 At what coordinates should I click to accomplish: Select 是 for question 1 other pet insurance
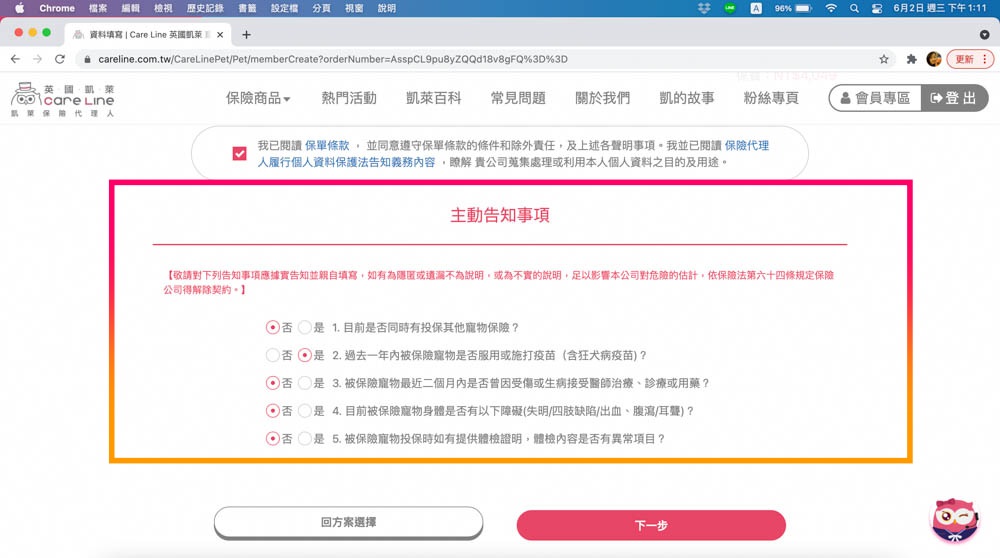[305, 327]
